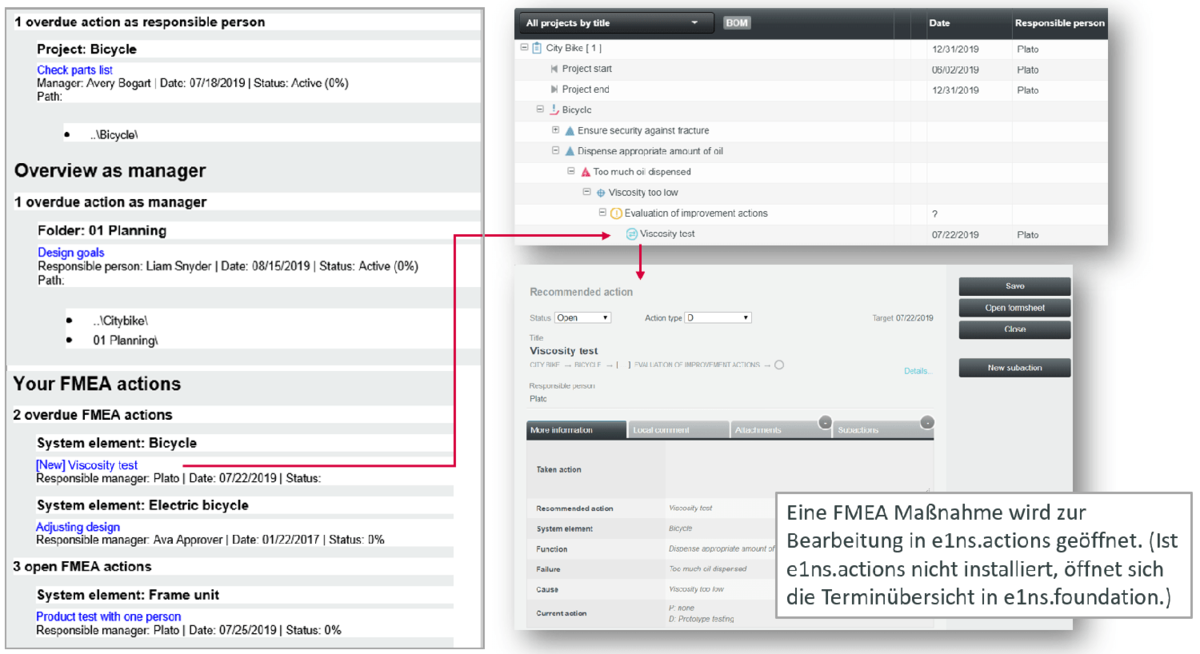1200x654 pixels.
Task: Collapse Evaluation of improvement actions node
Action: (602, 213)
